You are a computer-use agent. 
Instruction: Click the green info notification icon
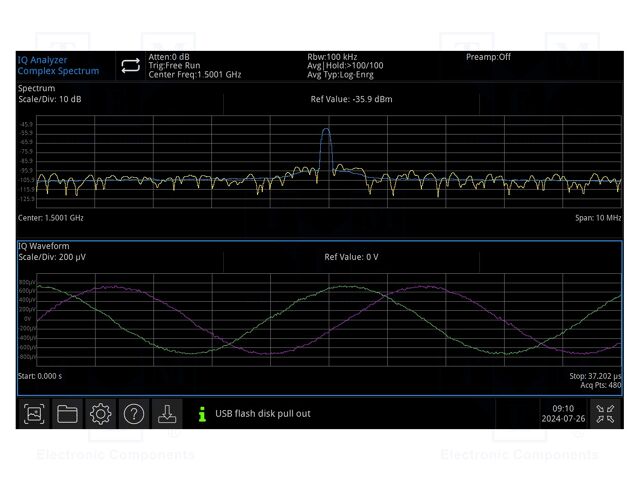point(202,413)
